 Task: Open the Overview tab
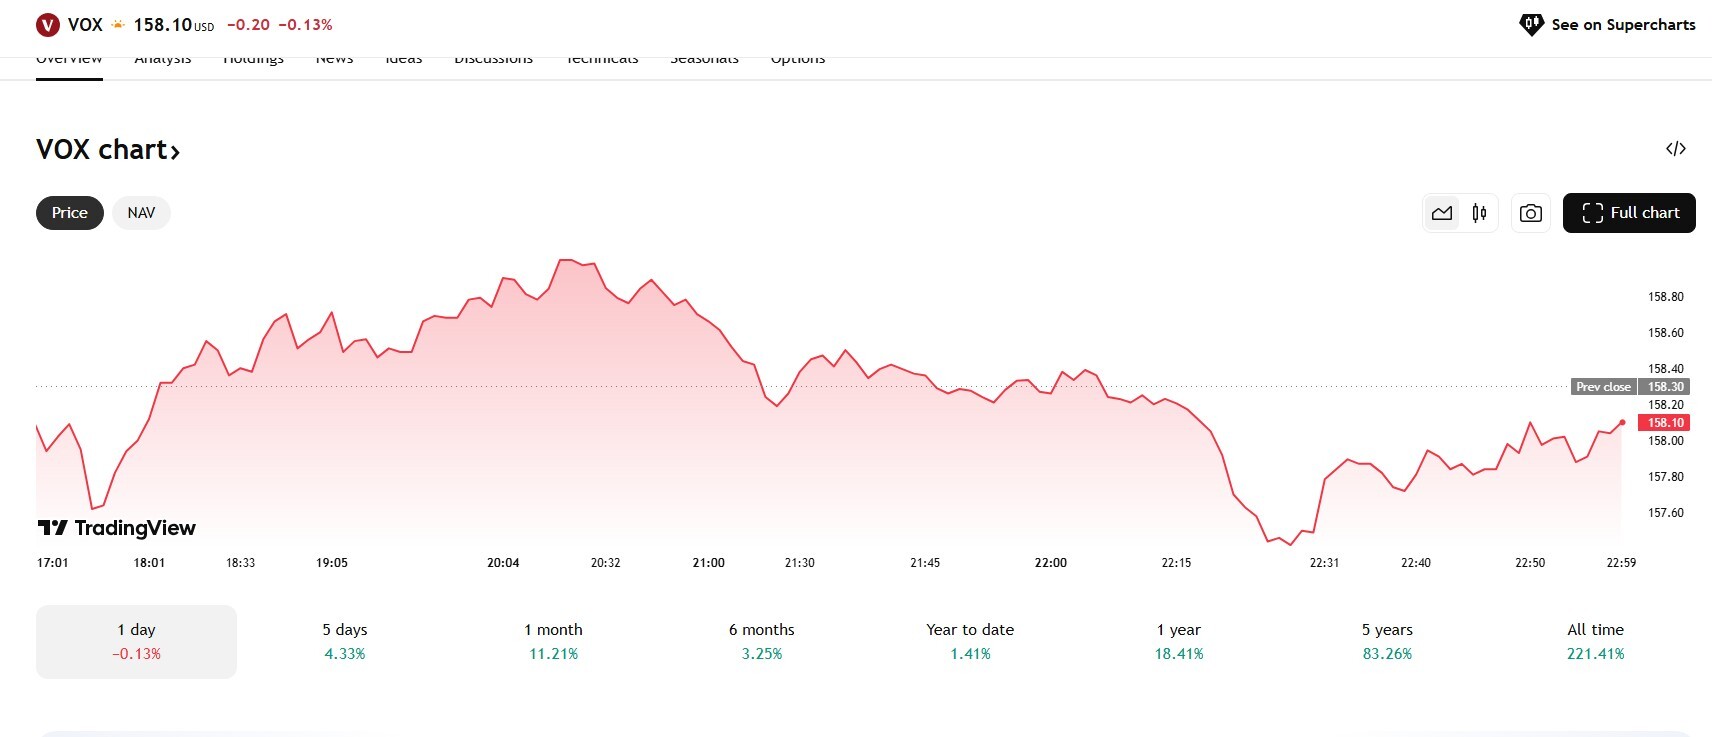(x=69, y=62)
